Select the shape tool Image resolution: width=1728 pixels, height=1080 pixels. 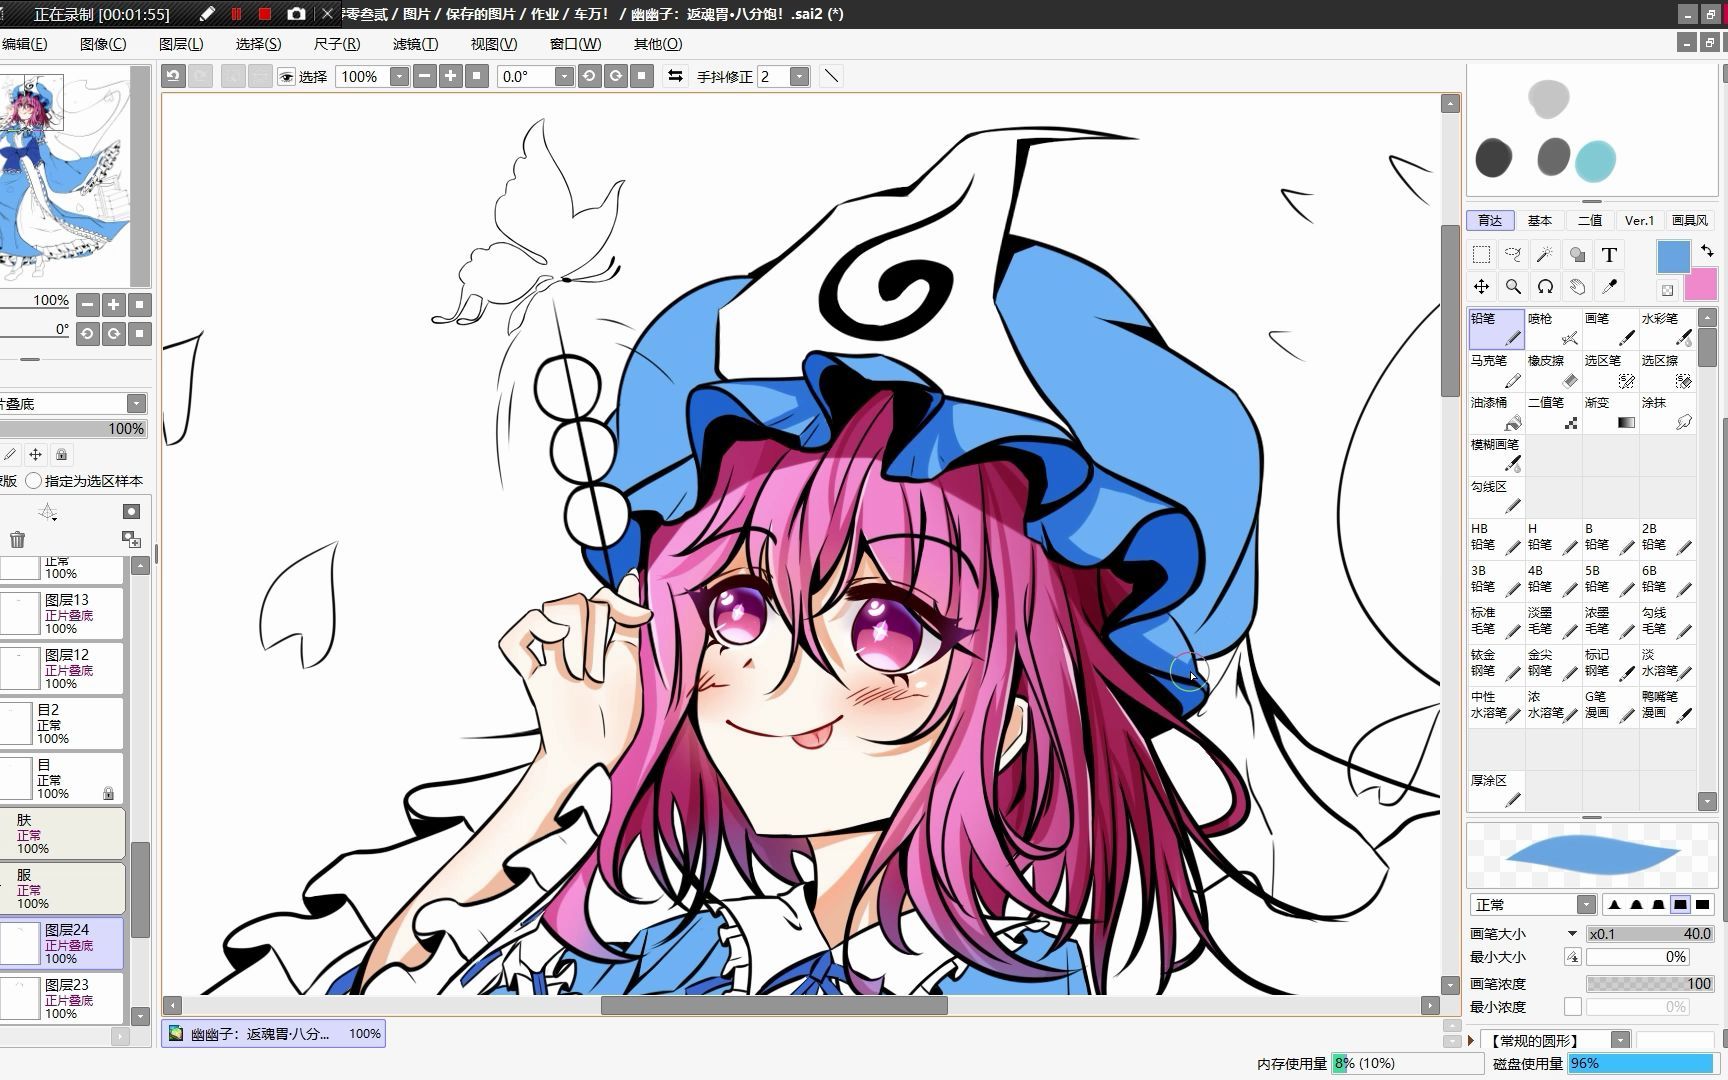click(1577, 255)
